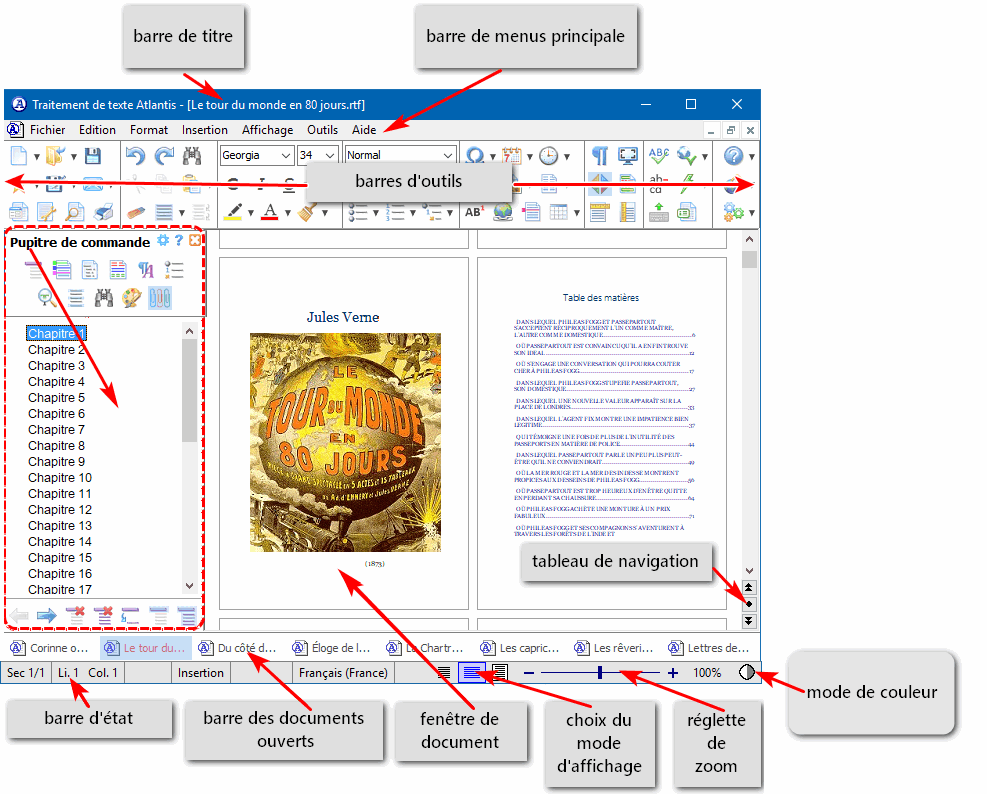Open options via the colored gears icon

[733, 212]
